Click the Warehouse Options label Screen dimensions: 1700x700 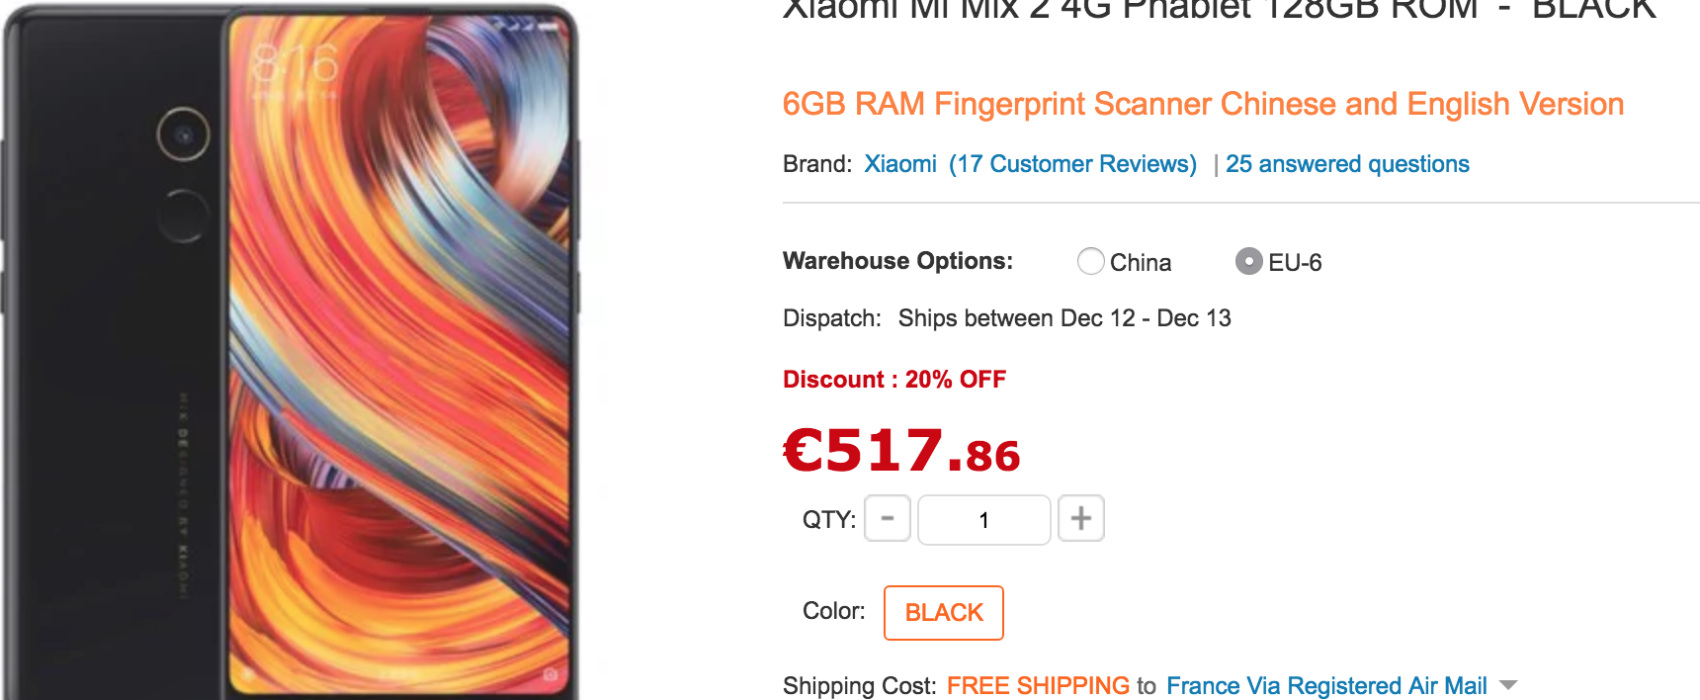(898, 261)
